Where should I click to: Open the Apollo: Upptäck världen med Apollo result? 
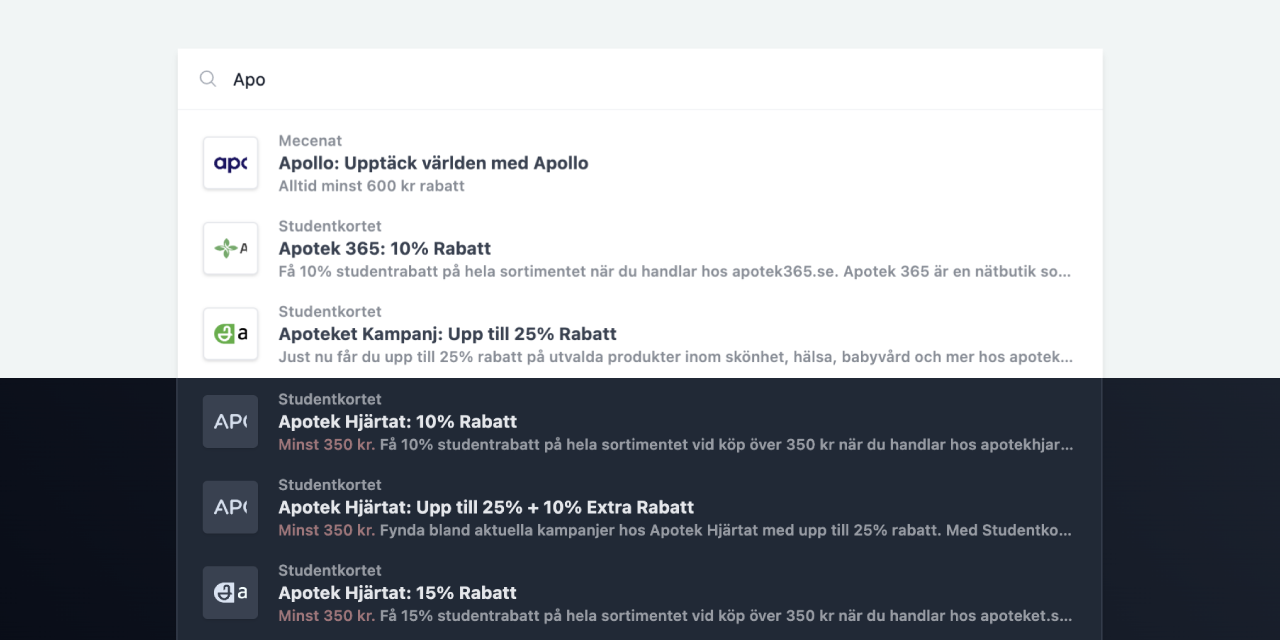coord(432,162)
